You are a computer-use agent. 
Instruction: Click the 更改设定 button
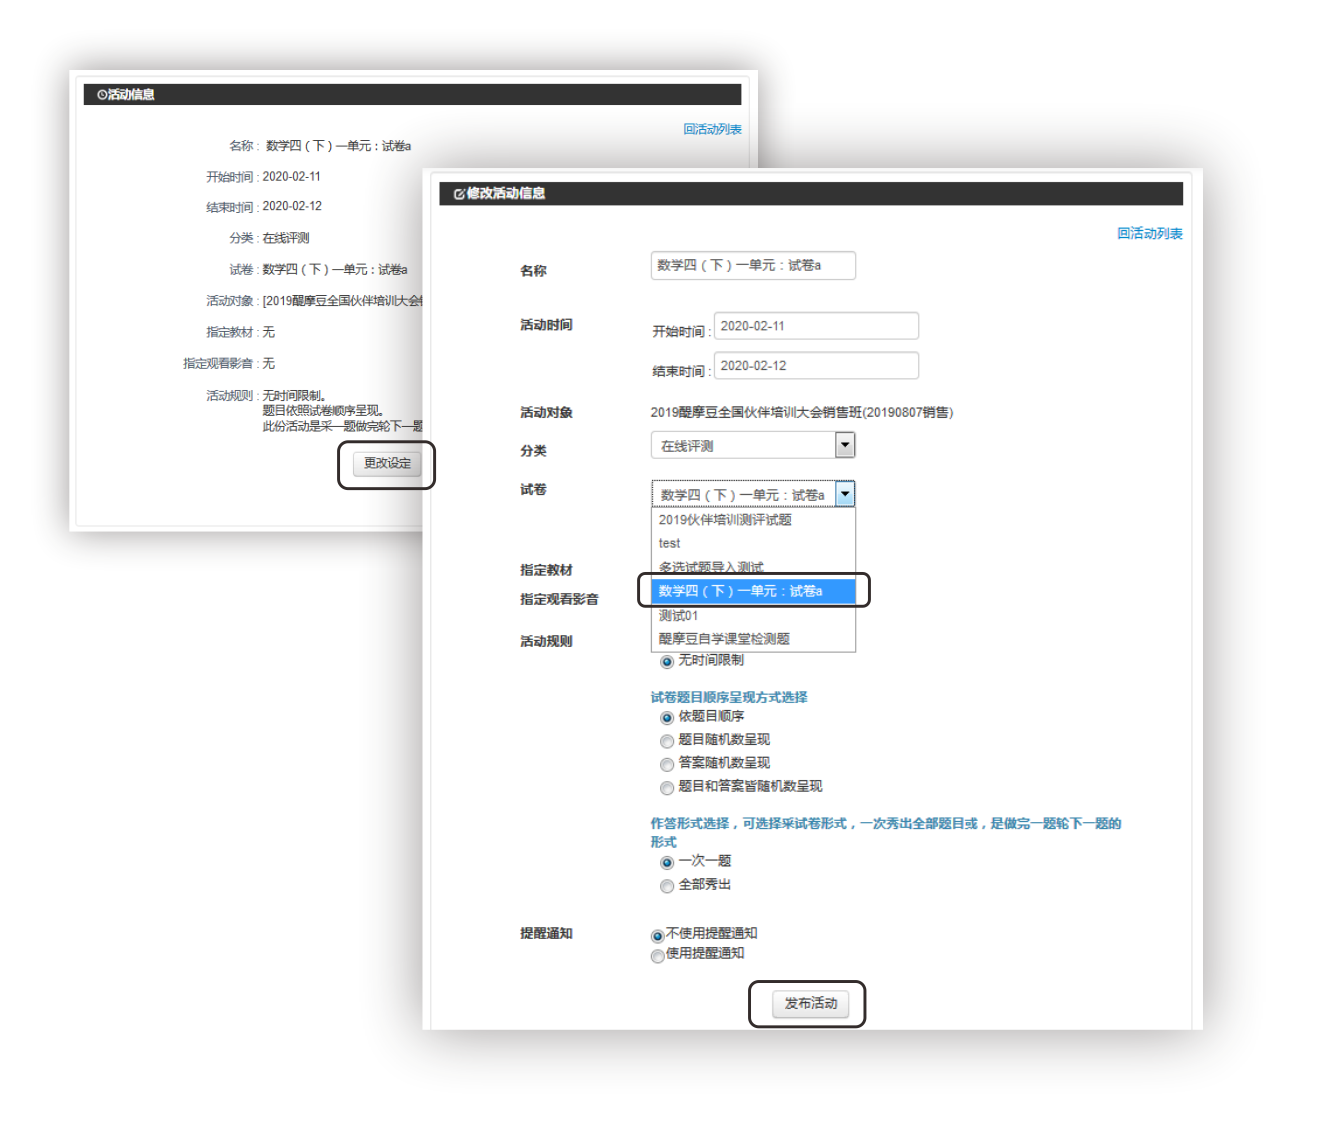point(387,464)
